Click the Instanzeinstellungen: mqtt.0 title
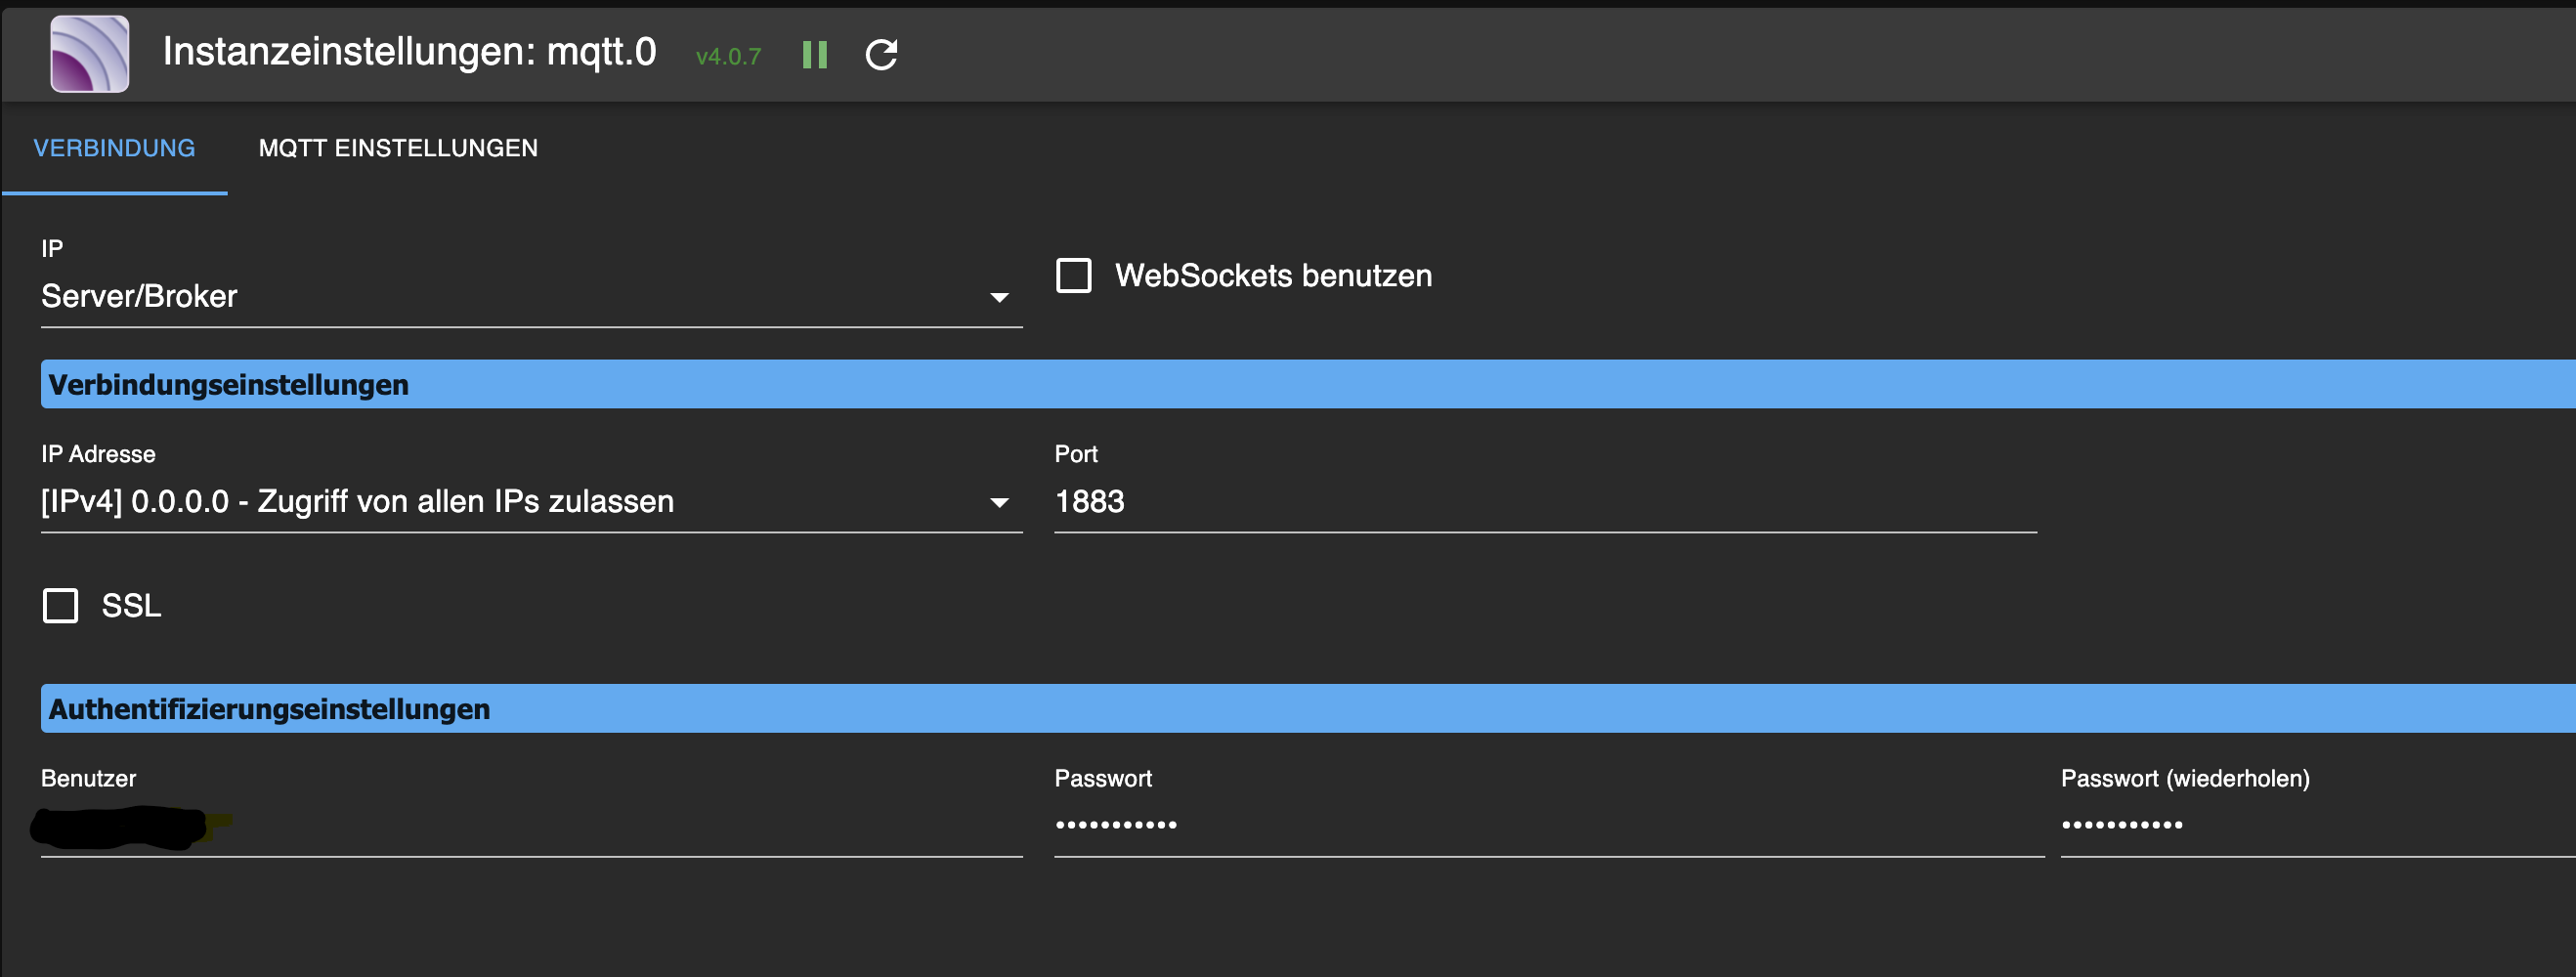The height and width of the screenshot is (977, 2576). [x=409, y=52]
